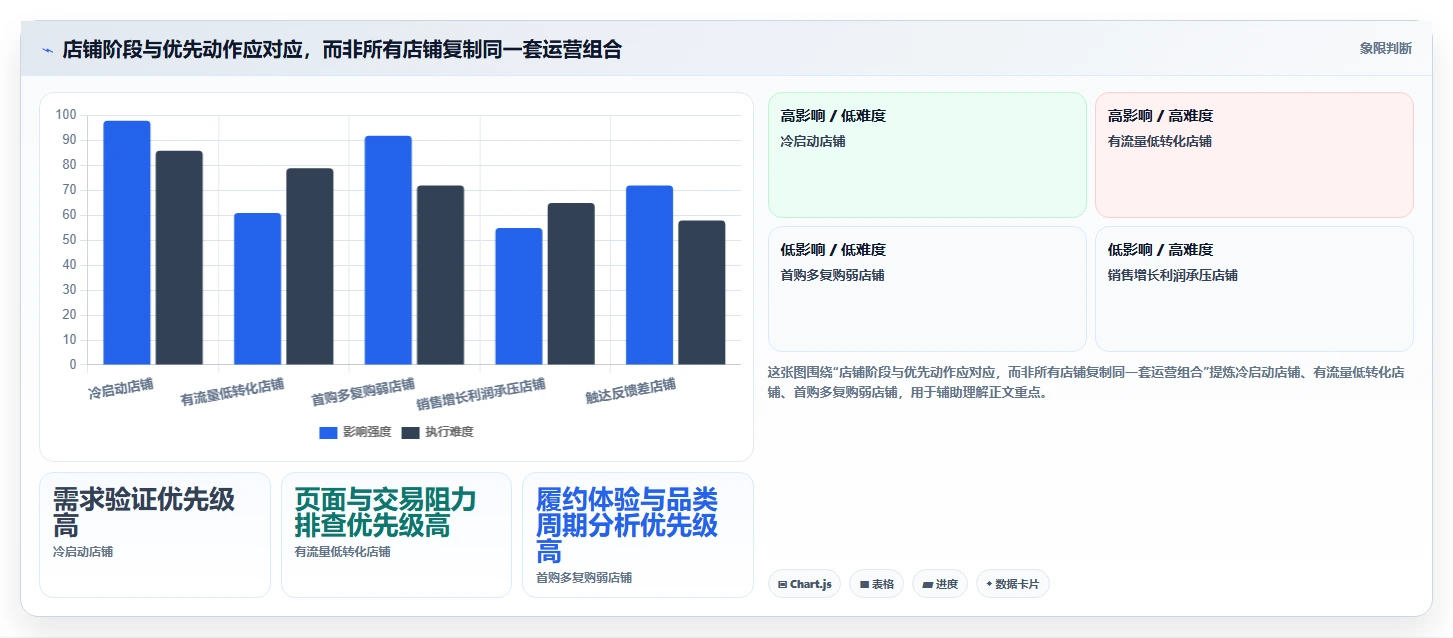Click 首购多复购弱店铺 subtitle under blue data card
This screenshot has height=638, width=1453.
tap(584, 577)
